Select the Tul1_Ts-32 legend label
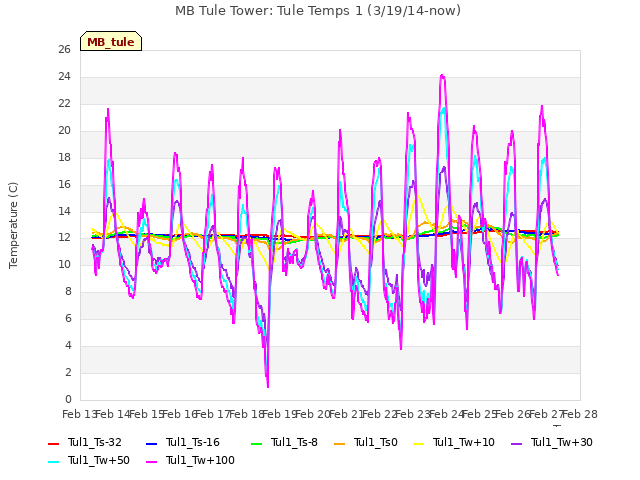This screenshot has width=640, height=480. point(95,442)
